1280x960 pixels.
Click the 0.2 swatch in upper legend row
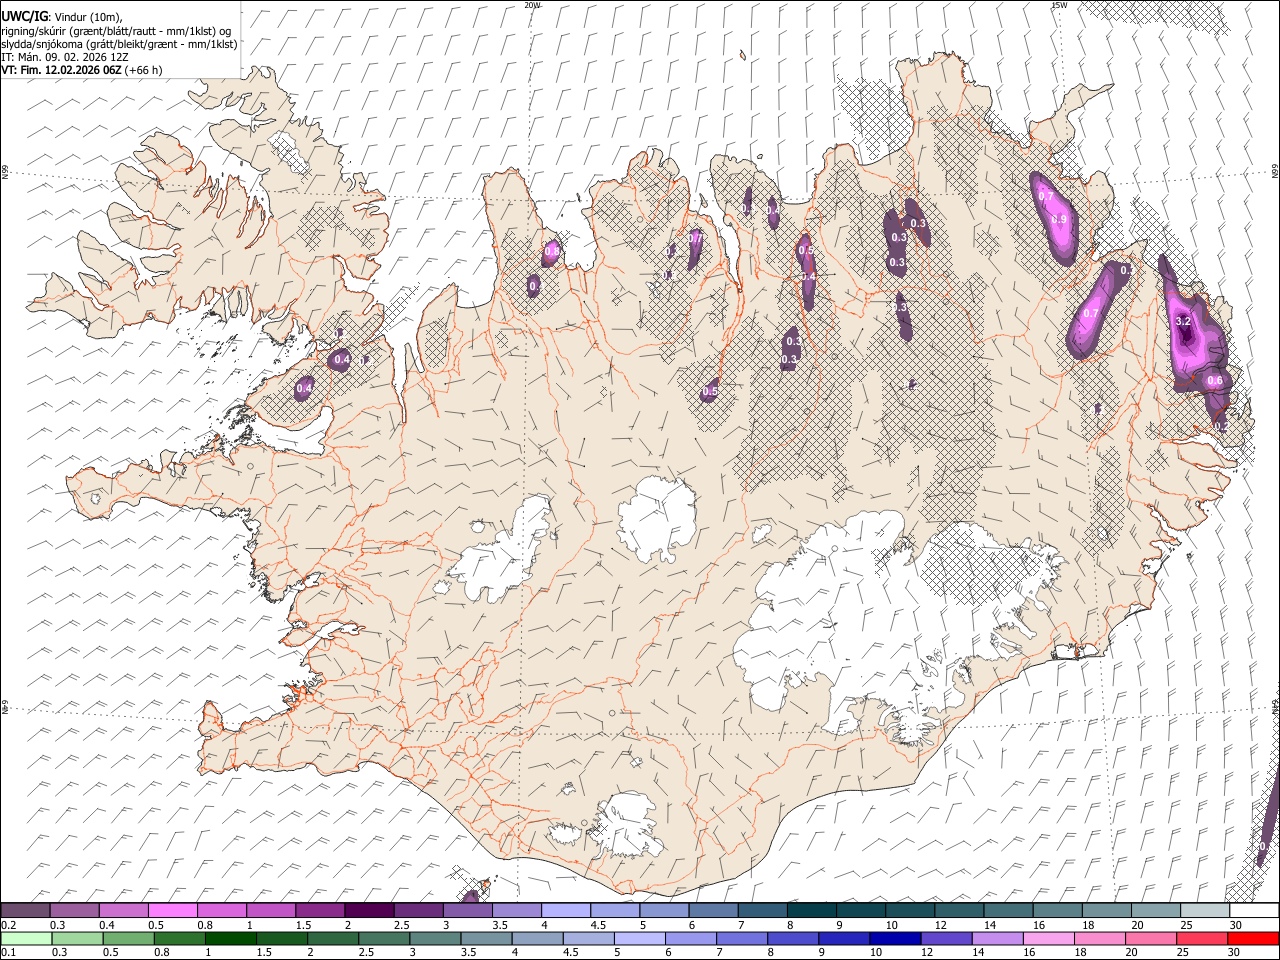point(25,910)
